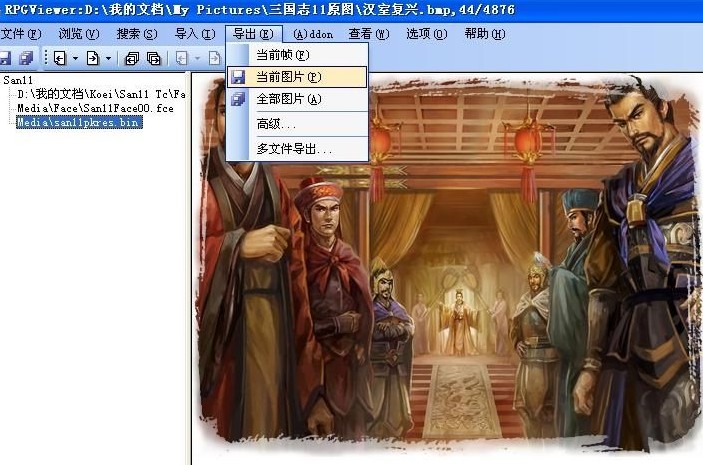Open the 文件(F) menu
The image size is (703, 465).
(x=21, y=34)
